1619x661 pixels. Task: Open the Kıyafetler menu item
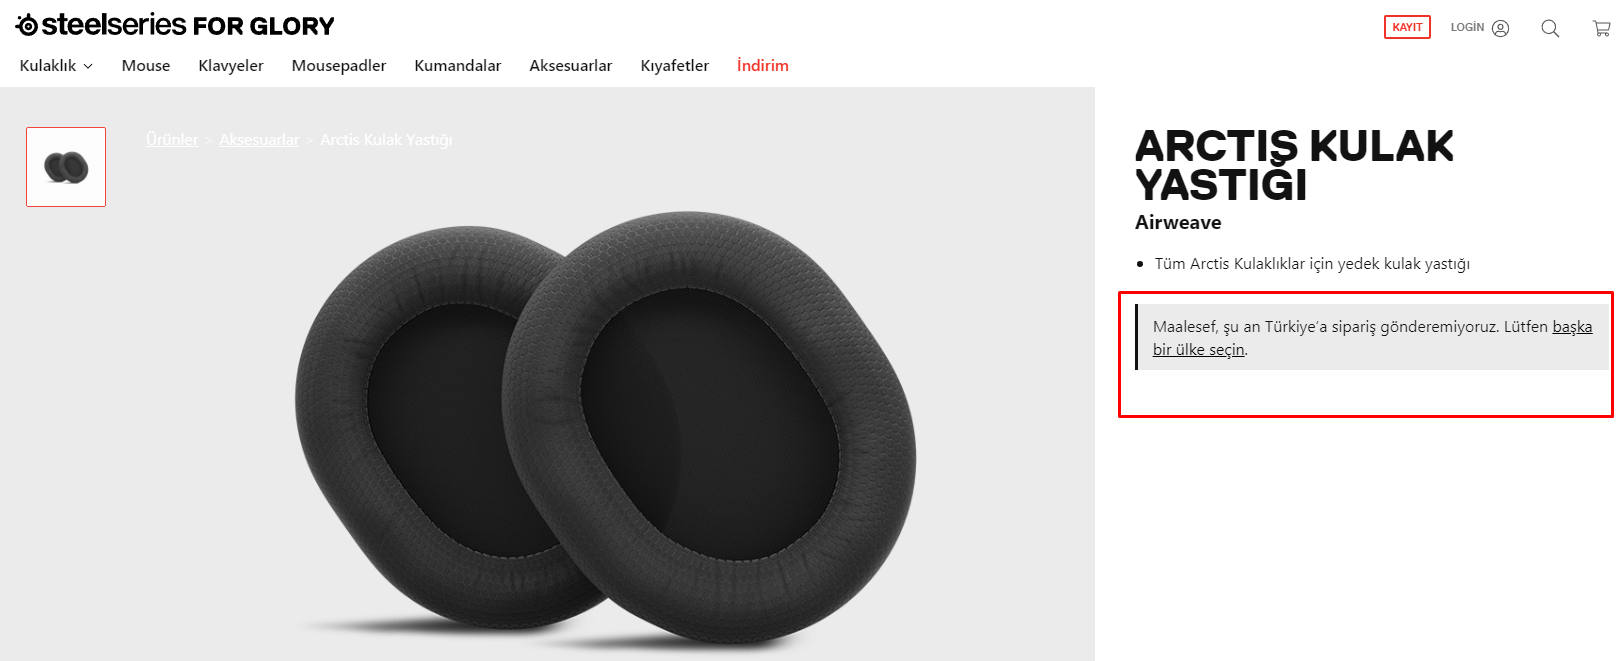coord(675,65)
